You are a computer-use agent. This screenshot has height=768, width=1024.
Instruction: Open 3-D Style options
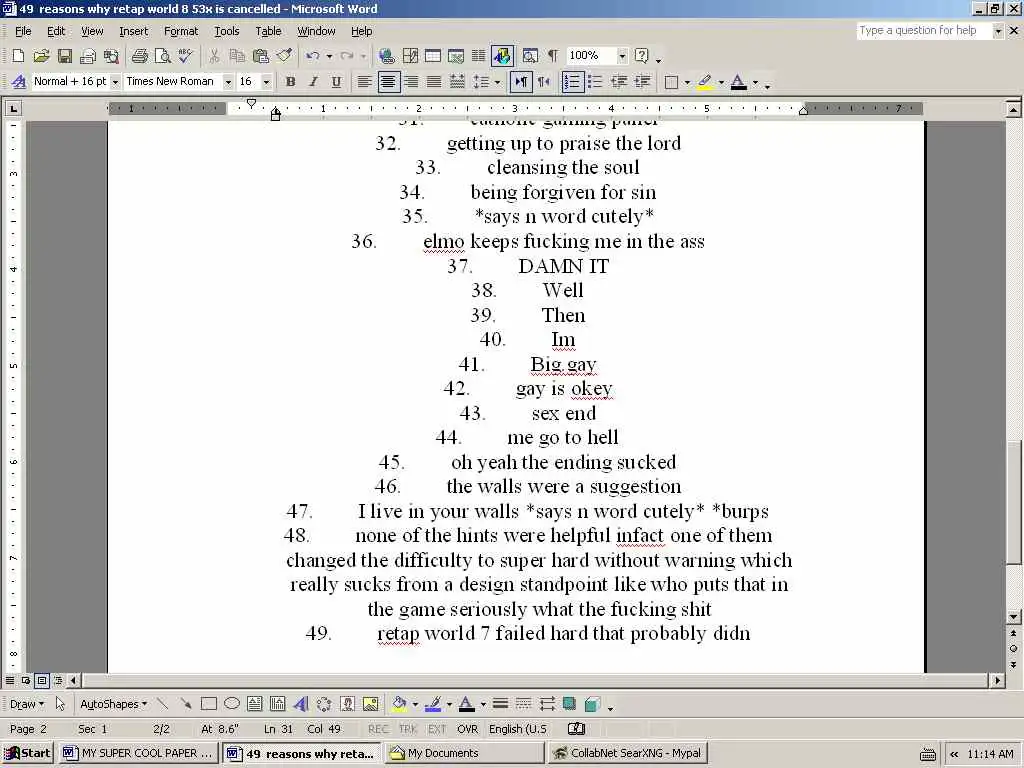click(592, 703)
